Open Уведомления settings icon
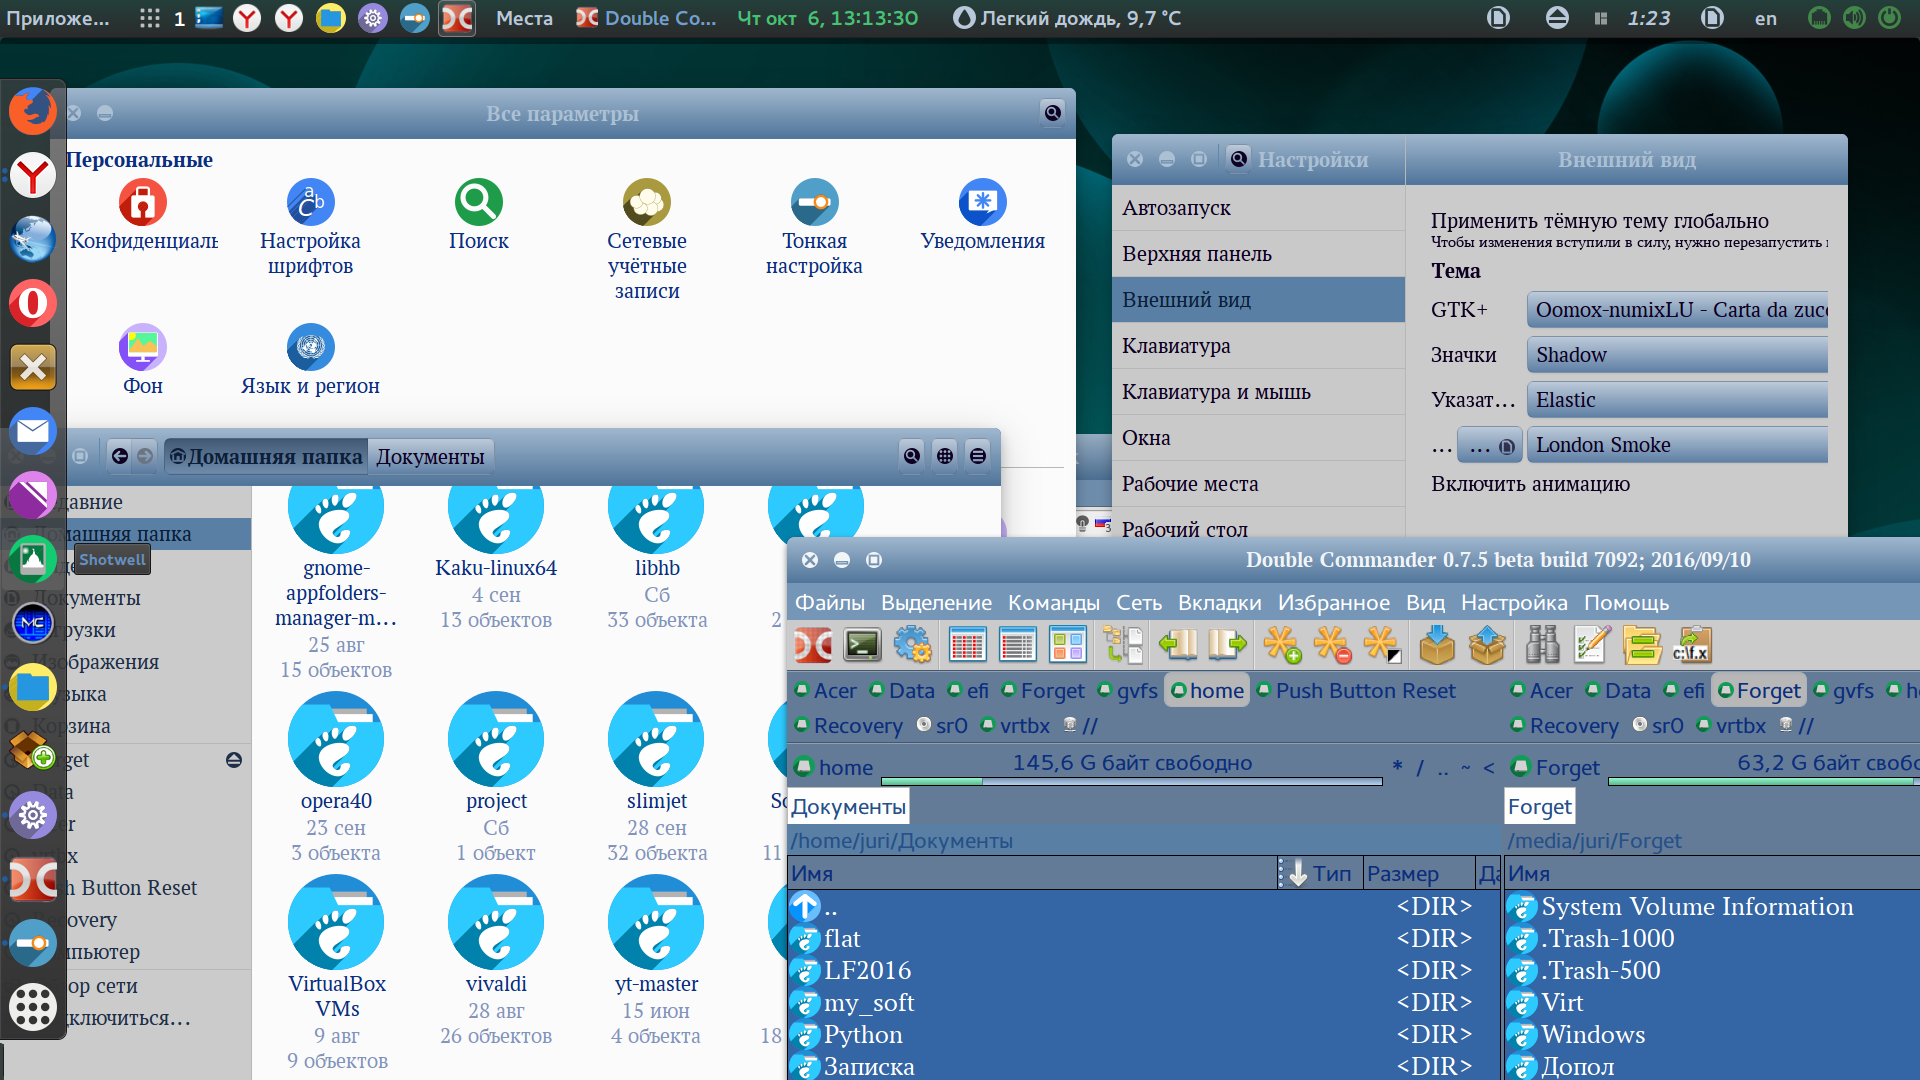Viewport: 1920px width, 1080px height. (x=982, y=203)
